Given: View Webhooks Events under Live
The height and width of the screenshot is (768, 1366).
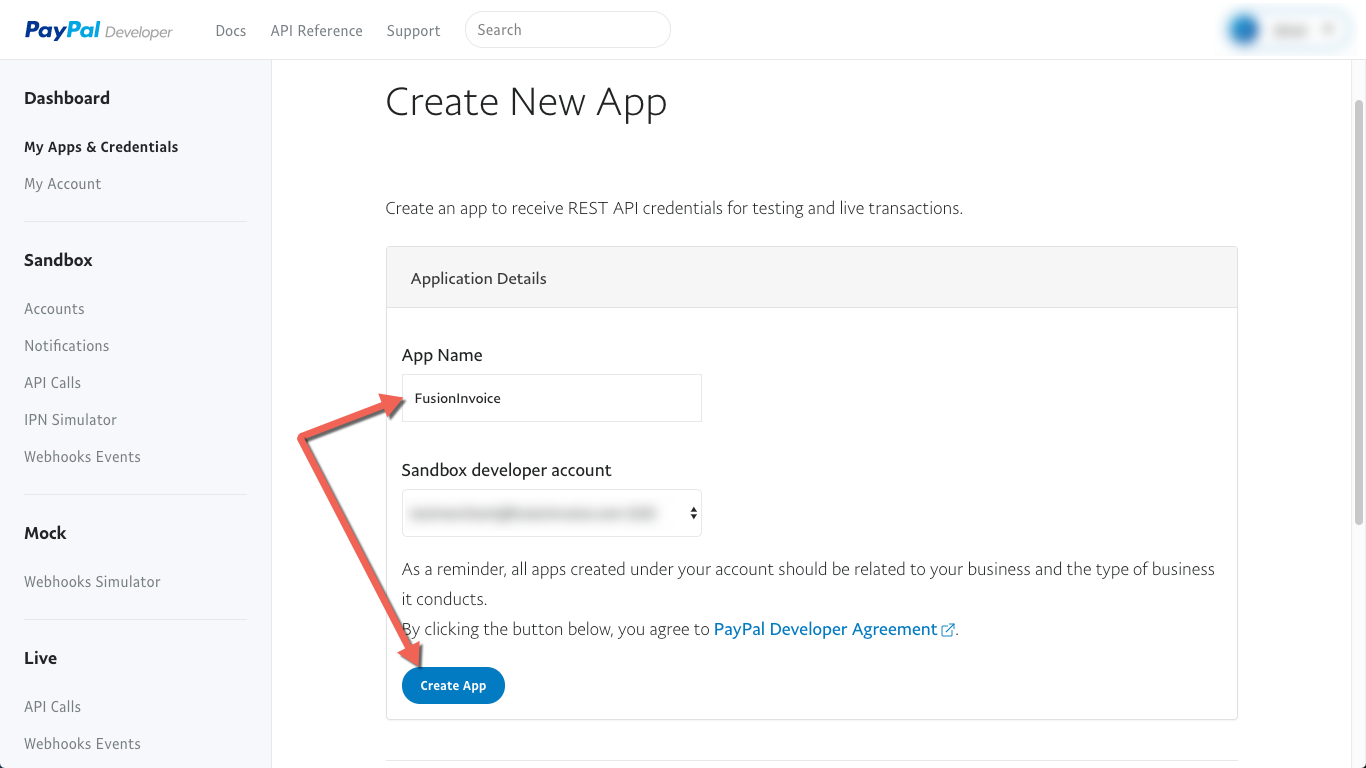Looking at the screenshot, I should [x=82, y=743].
